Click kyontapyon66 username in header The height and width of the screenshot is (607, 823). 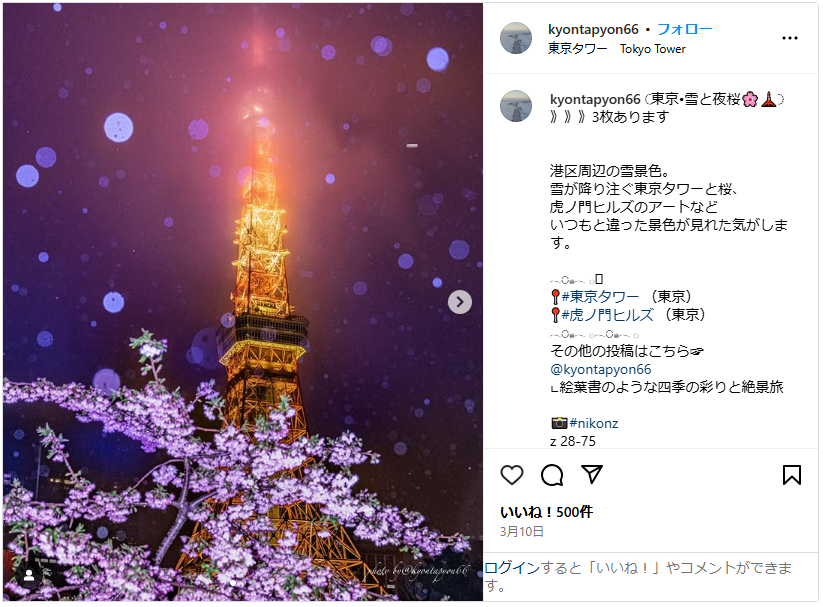pos(593,29)
